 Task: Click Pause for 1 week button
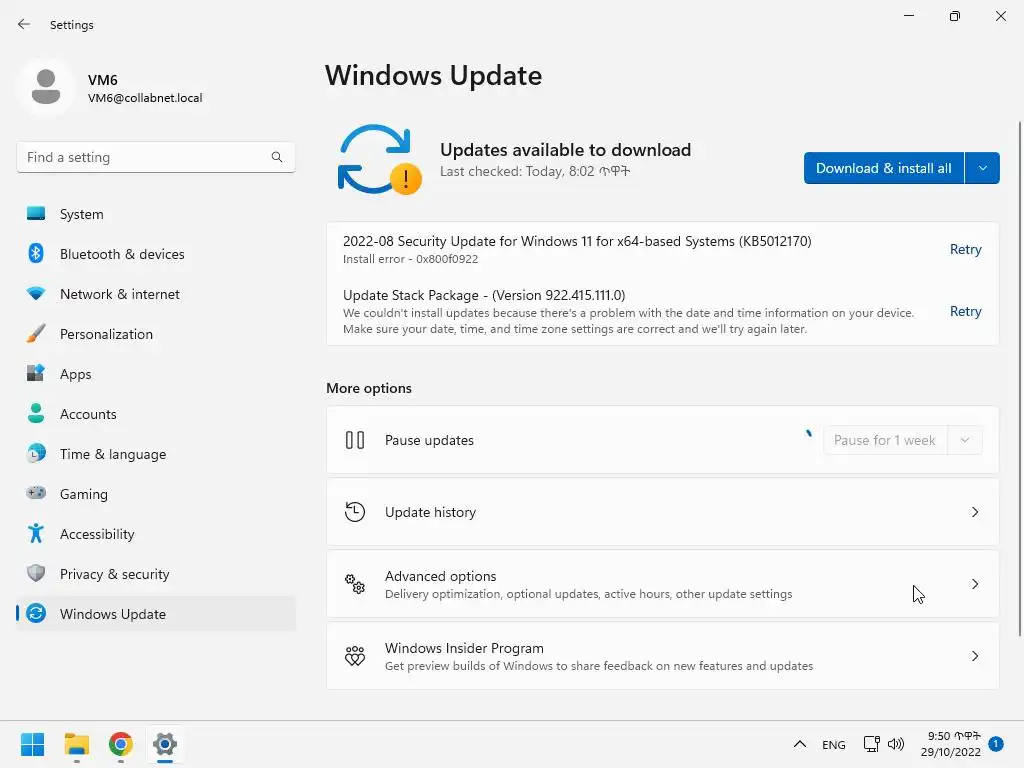tap(885, 440)
